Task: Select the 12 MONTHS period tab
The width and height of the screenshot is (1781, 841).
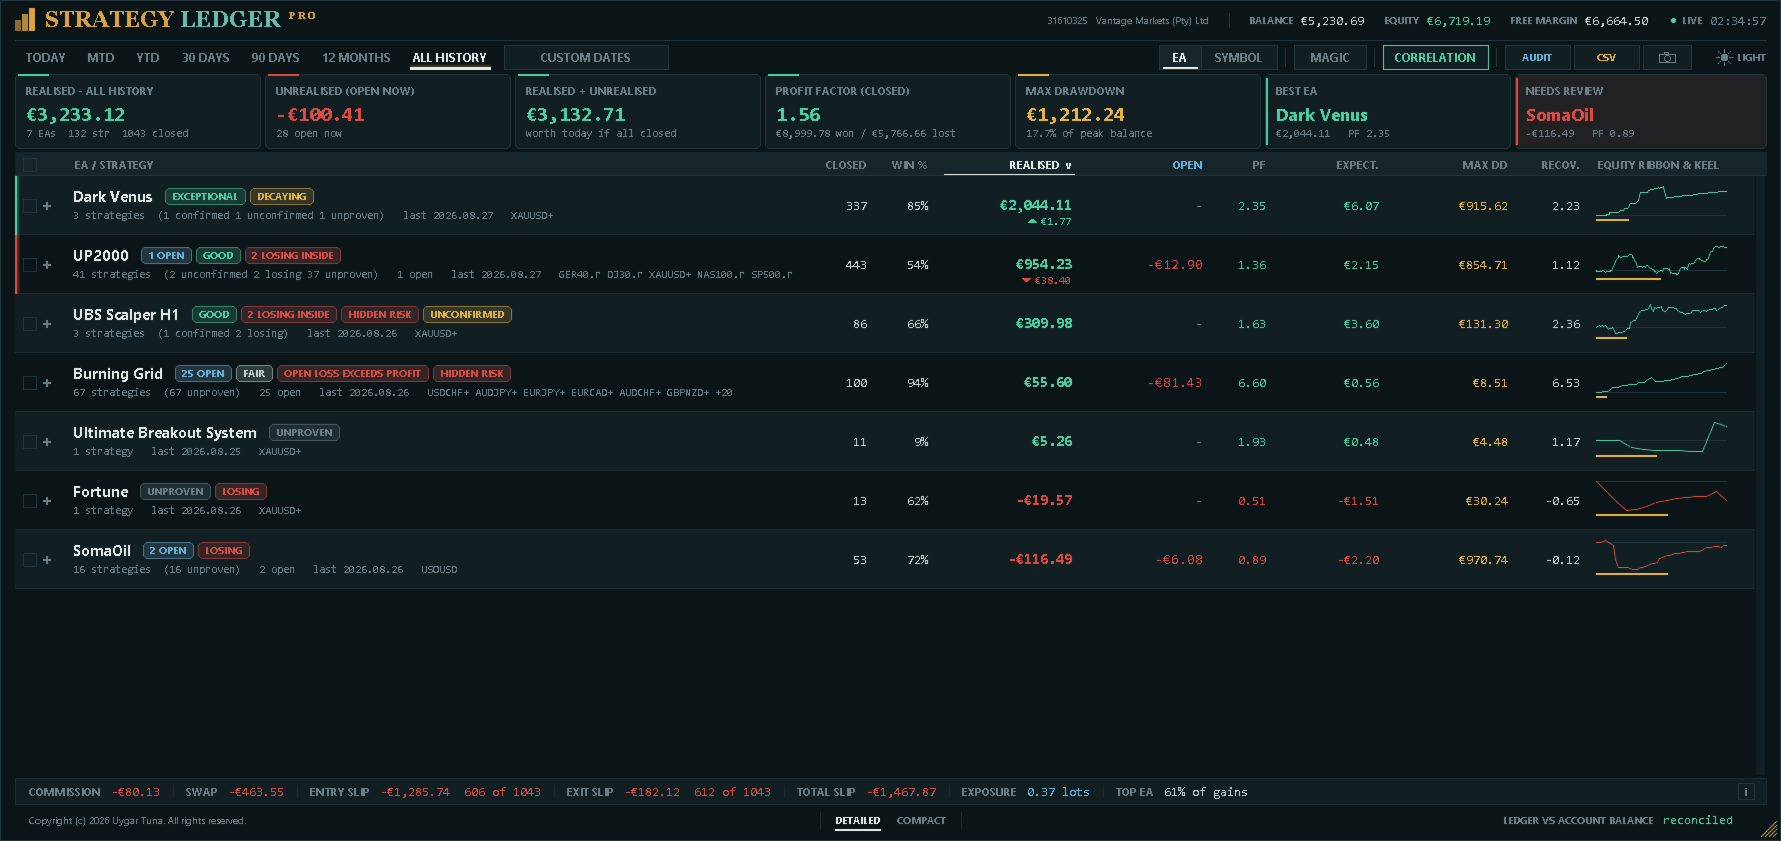Action: pos(356,58)
